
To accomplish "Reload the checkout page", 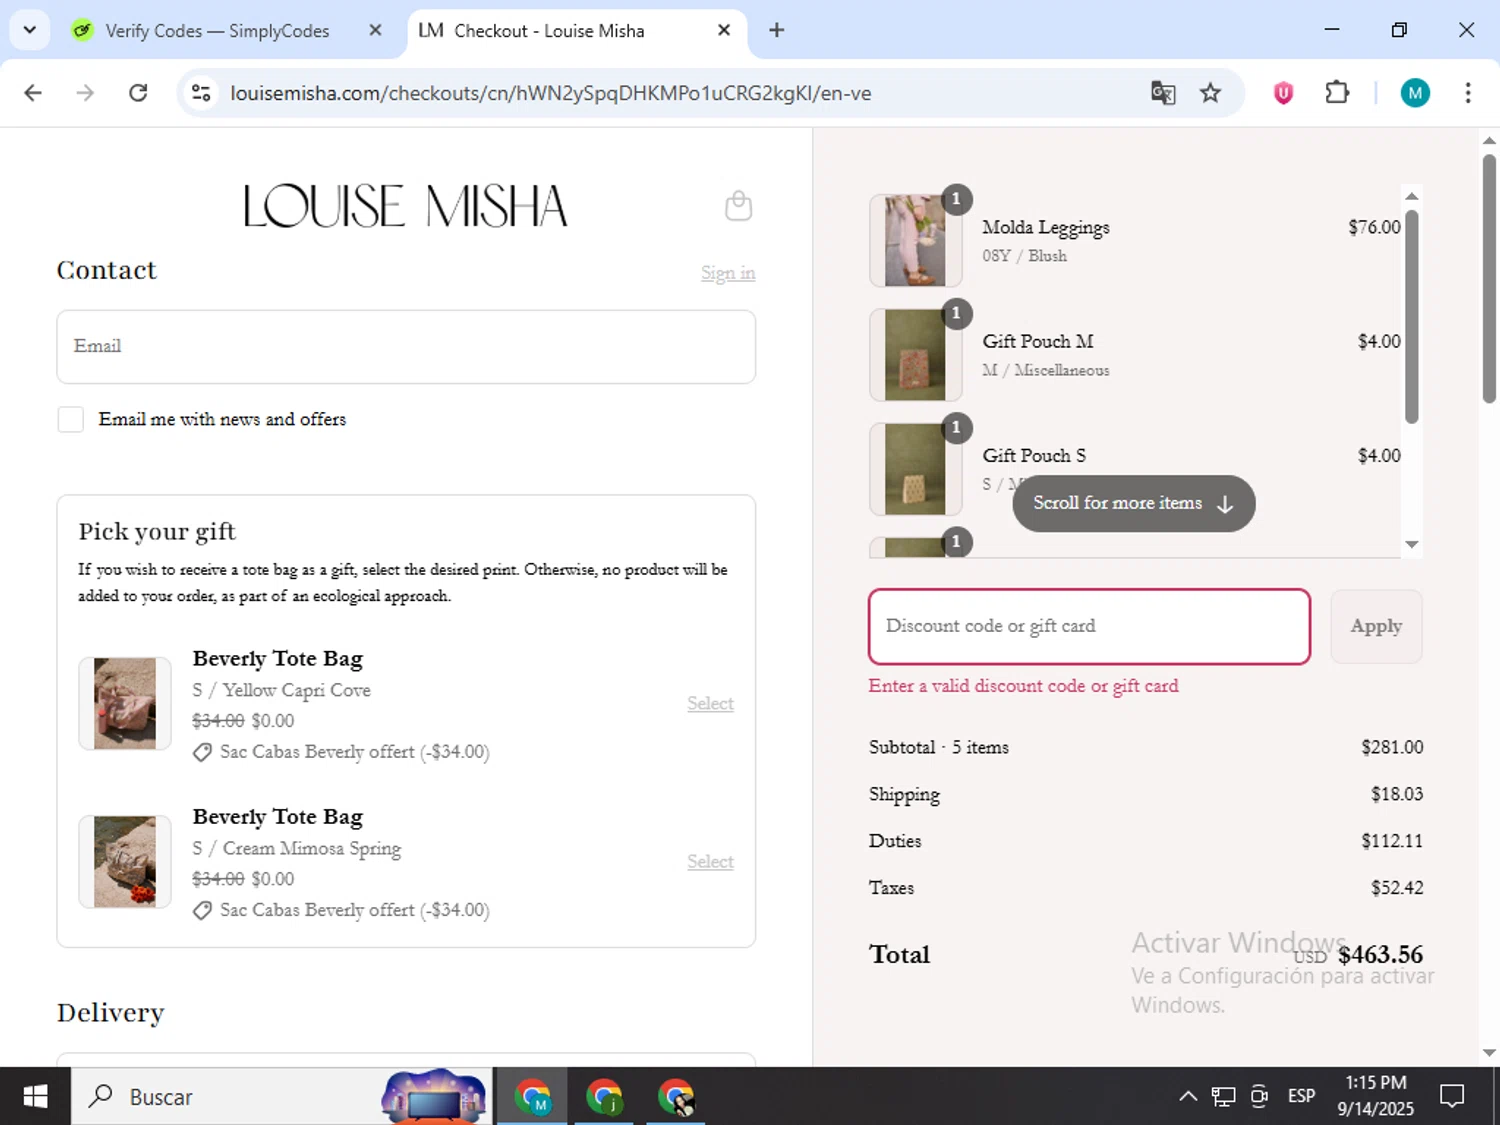I will coord(138,93).
